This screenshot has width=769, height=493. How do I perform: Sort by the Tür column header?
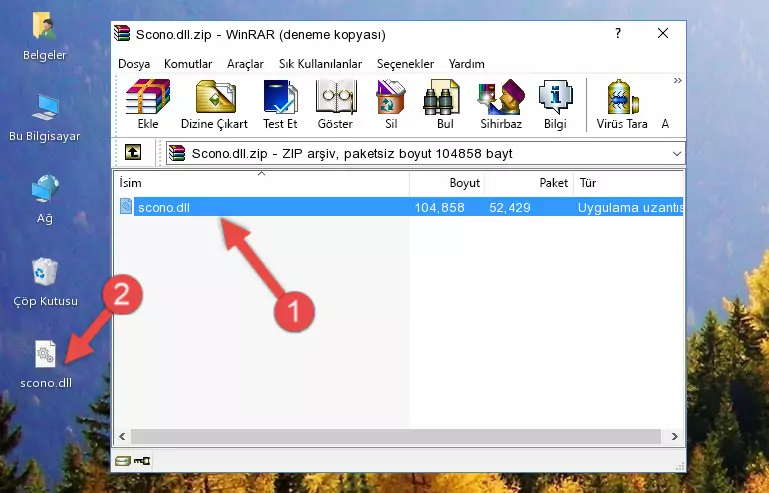pyautogui.click(x=628, y=183)
